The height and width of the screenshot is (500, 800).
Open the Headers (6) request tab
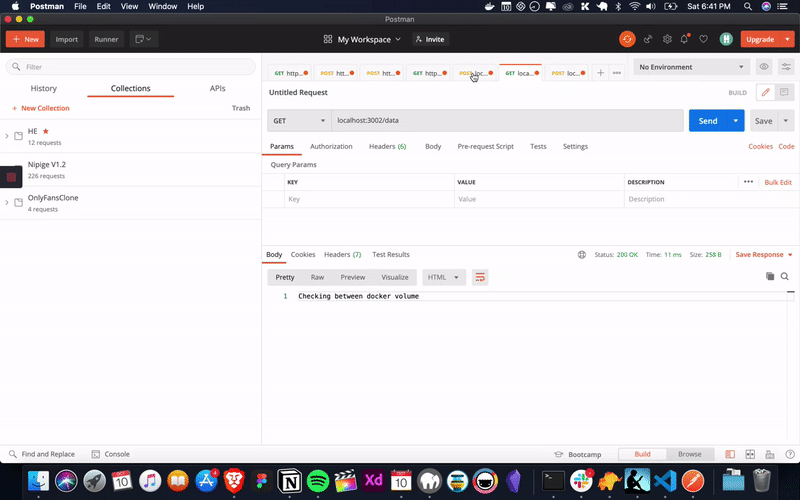click(x=387, y=146)
